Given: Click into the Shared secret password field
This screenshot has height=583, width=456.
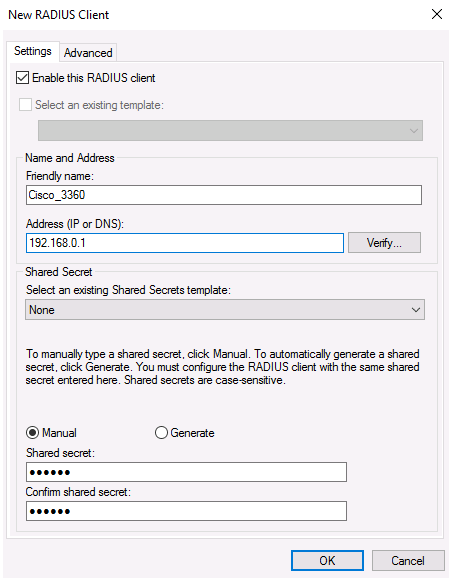Looking at the screenshot, I should point(186,472).
